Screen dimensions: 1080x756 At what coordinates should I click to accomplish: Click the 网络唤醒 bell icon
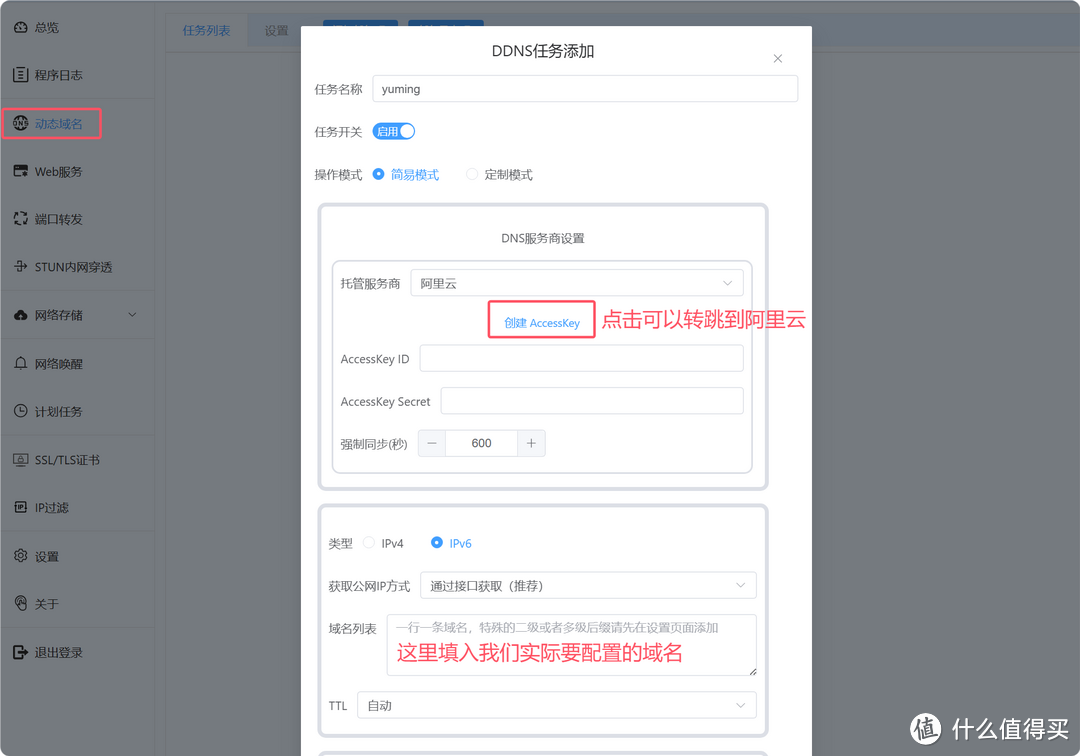tap(21, 364)
